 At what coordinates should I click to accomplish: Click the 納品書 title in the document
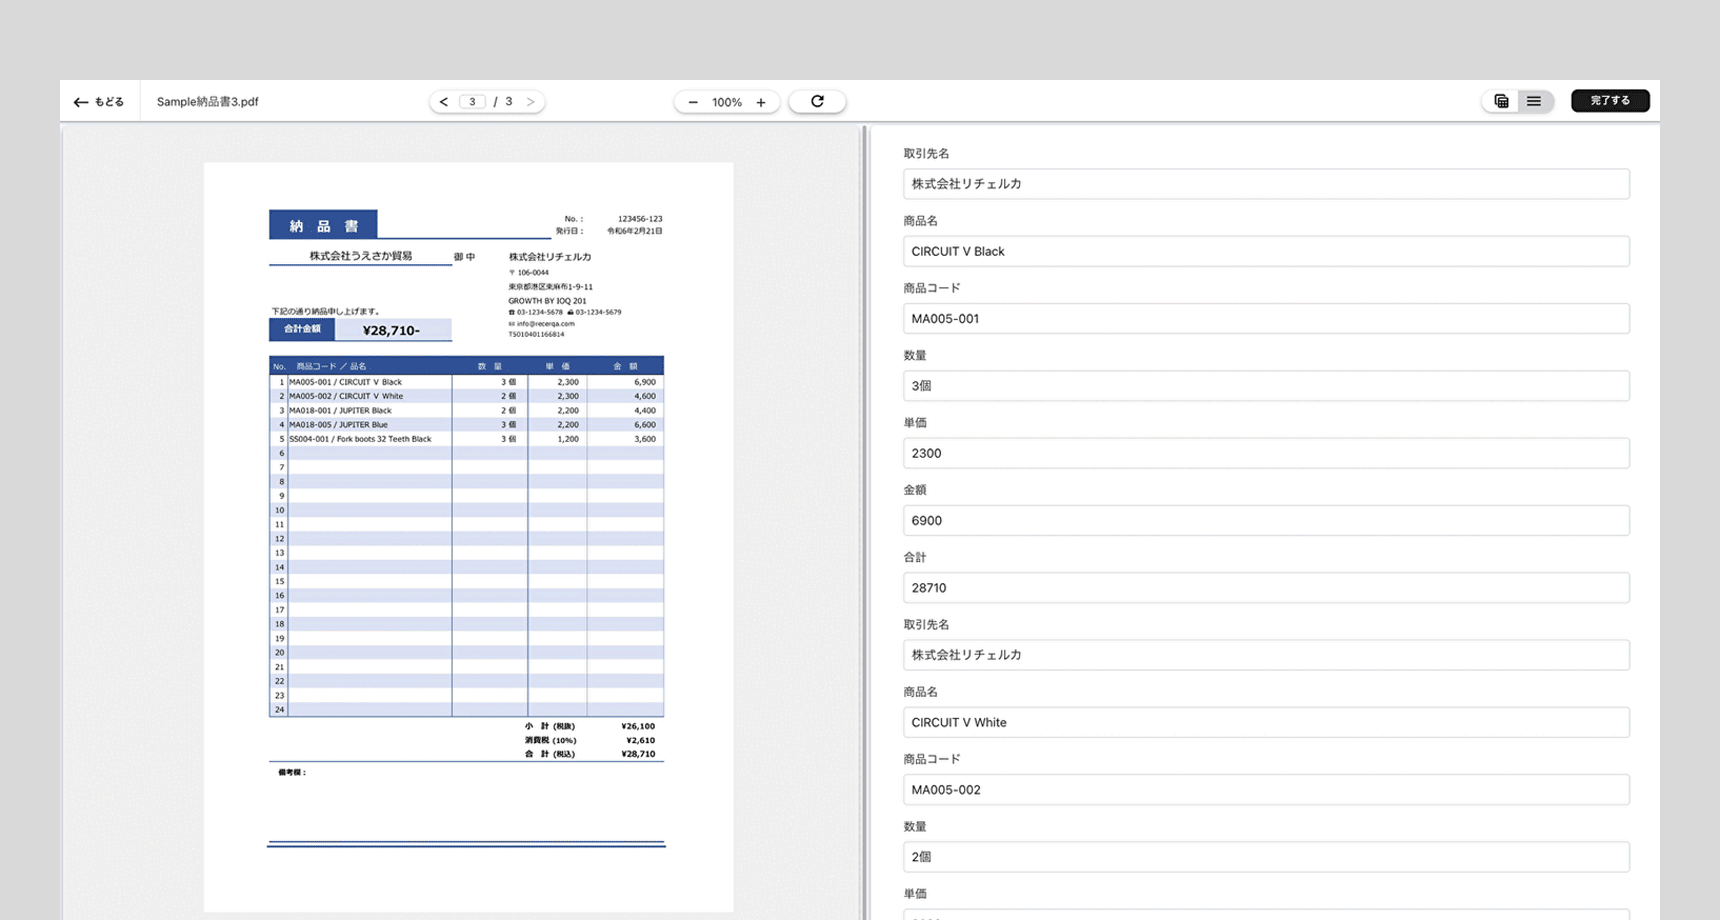pyautogui.click(x=323, y=225)
